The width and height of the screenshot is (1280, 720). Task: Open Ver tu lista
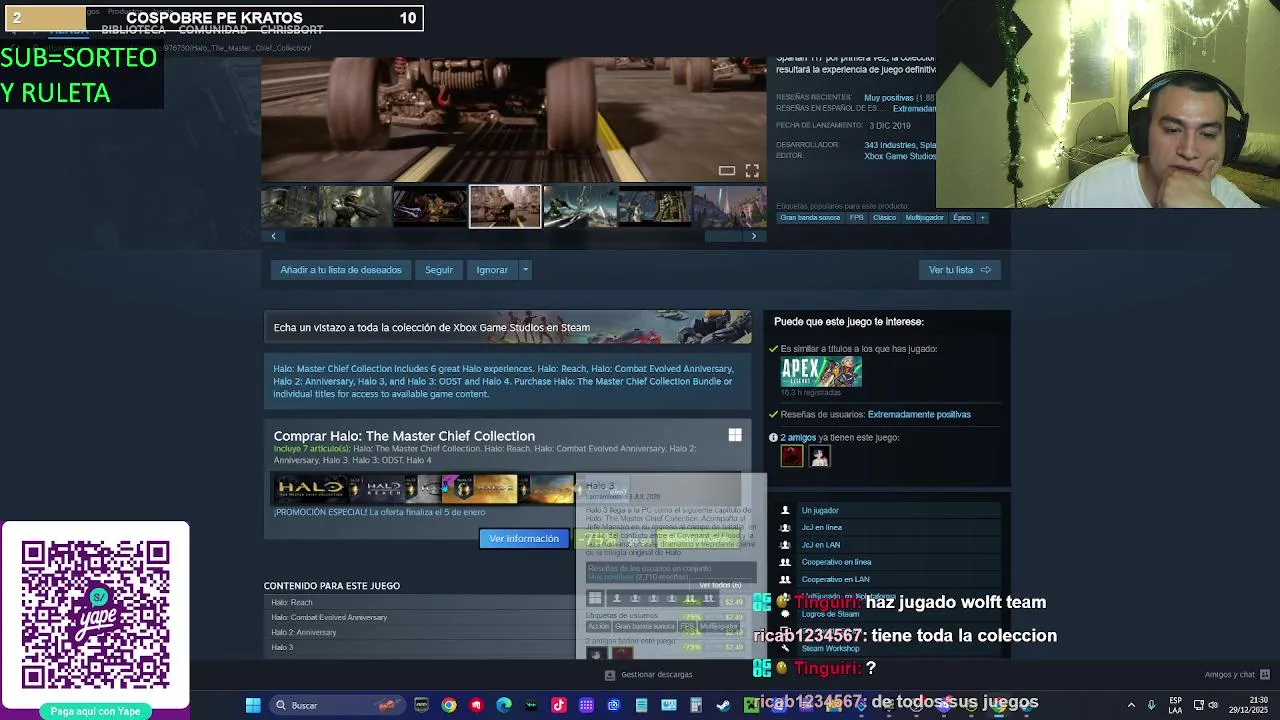(x=959, y=270)
